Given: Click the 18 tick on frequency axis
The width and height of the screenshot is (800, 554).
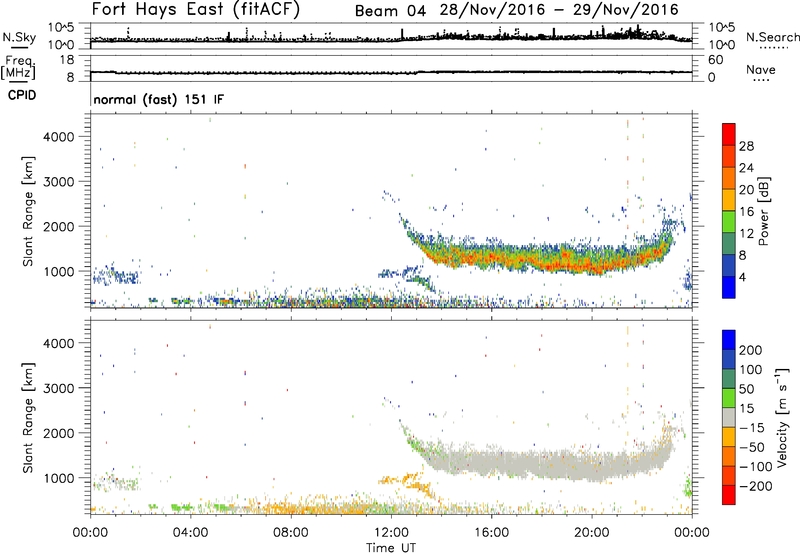Looking at the screenshot, I should [67, 60].
